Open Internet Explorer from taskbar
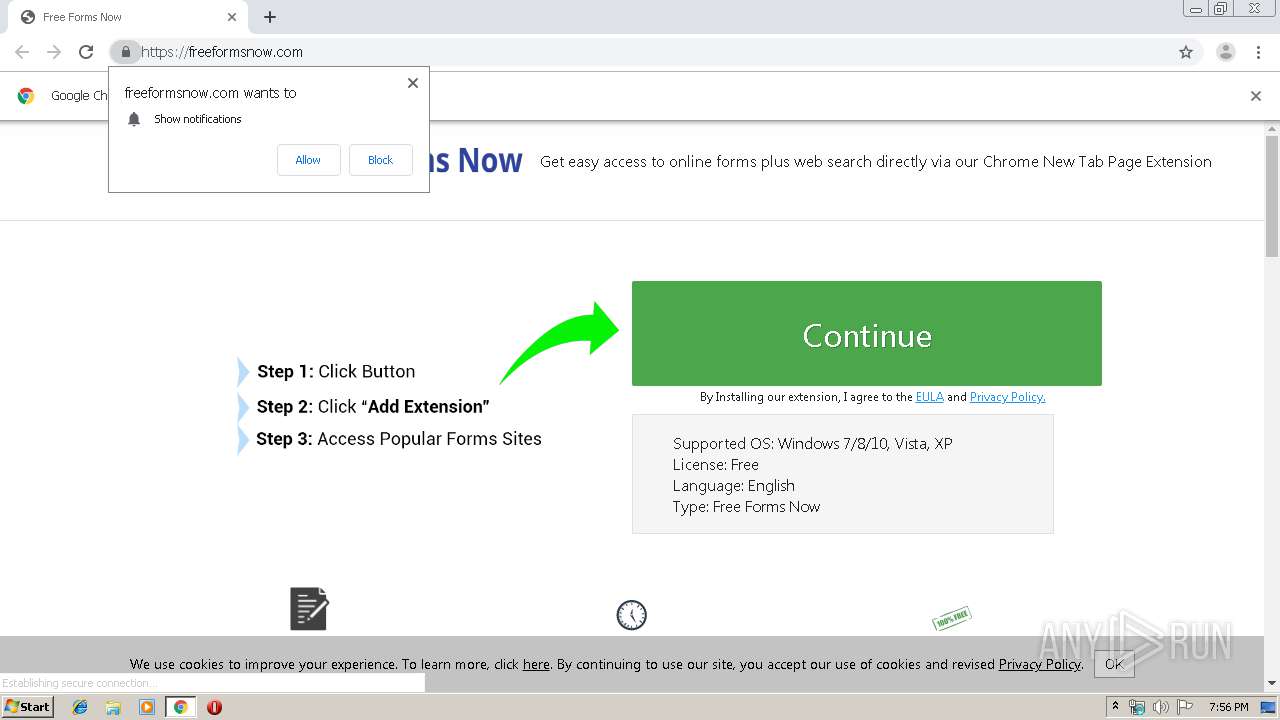 point(80,707)
